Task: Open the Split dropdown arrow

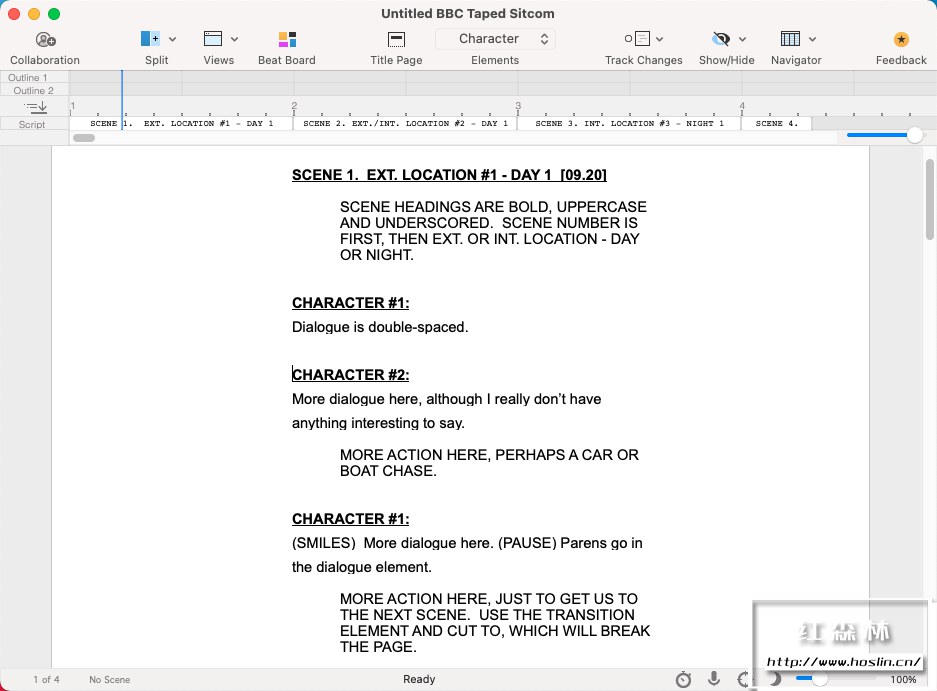Action: [x=173, y=39]
